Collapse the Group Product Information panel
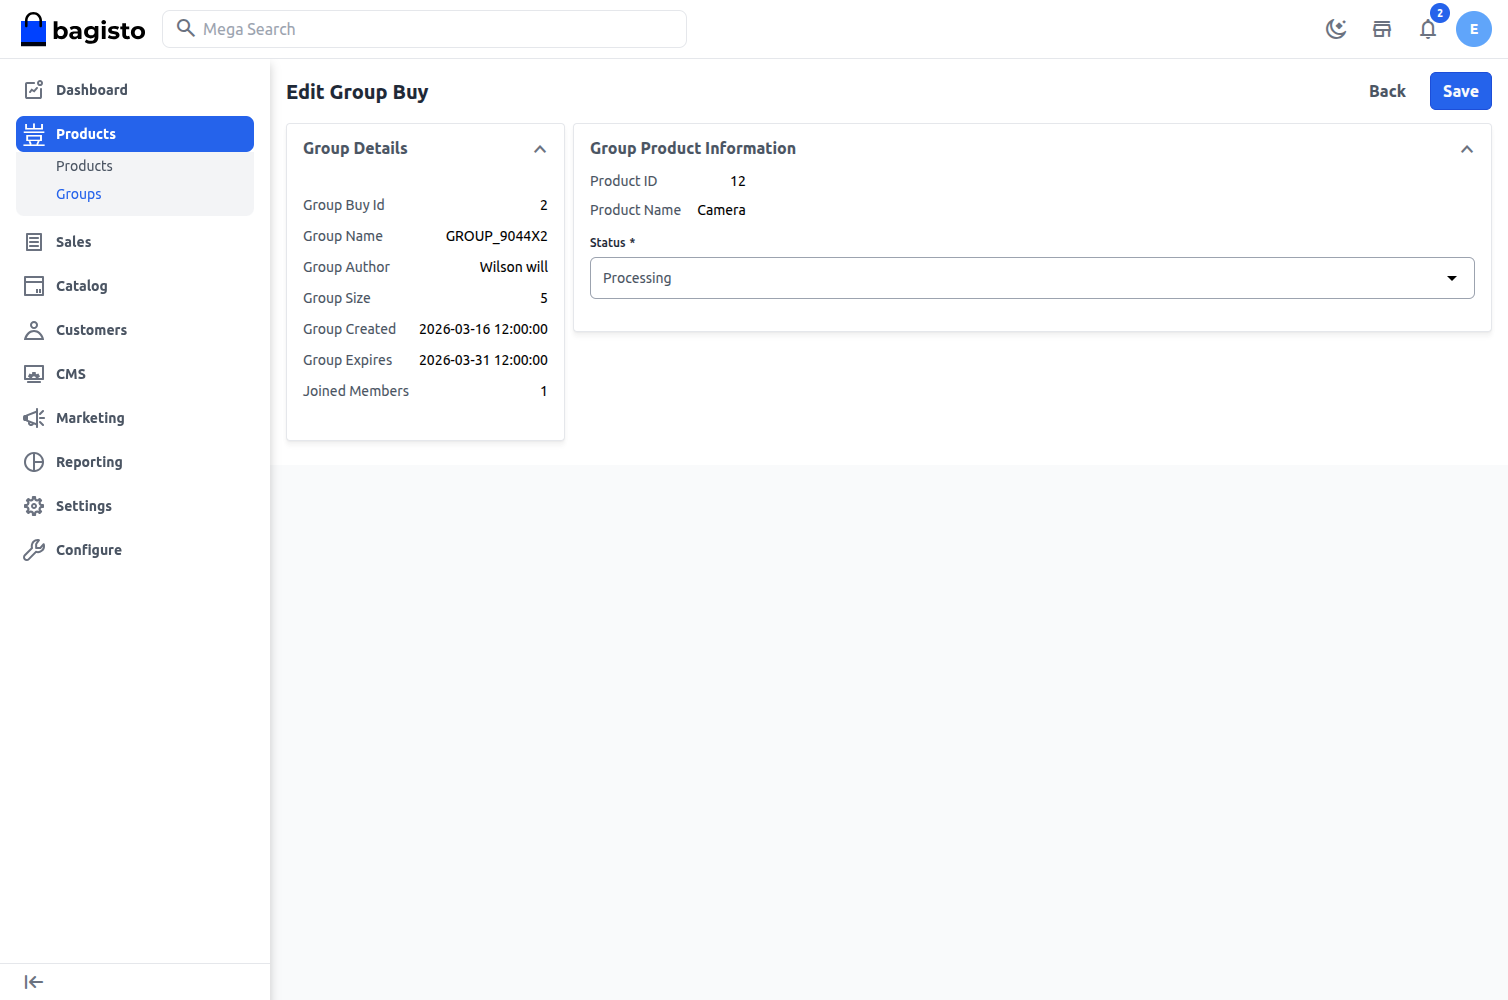The image size is (1508, 1000). click(1467, 148)
